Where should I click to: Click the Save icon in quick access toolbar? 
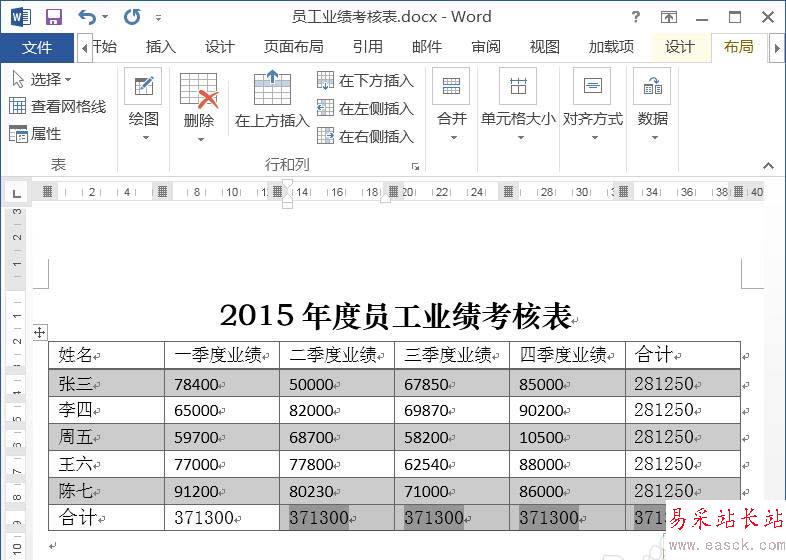click(x=54, y=18)
